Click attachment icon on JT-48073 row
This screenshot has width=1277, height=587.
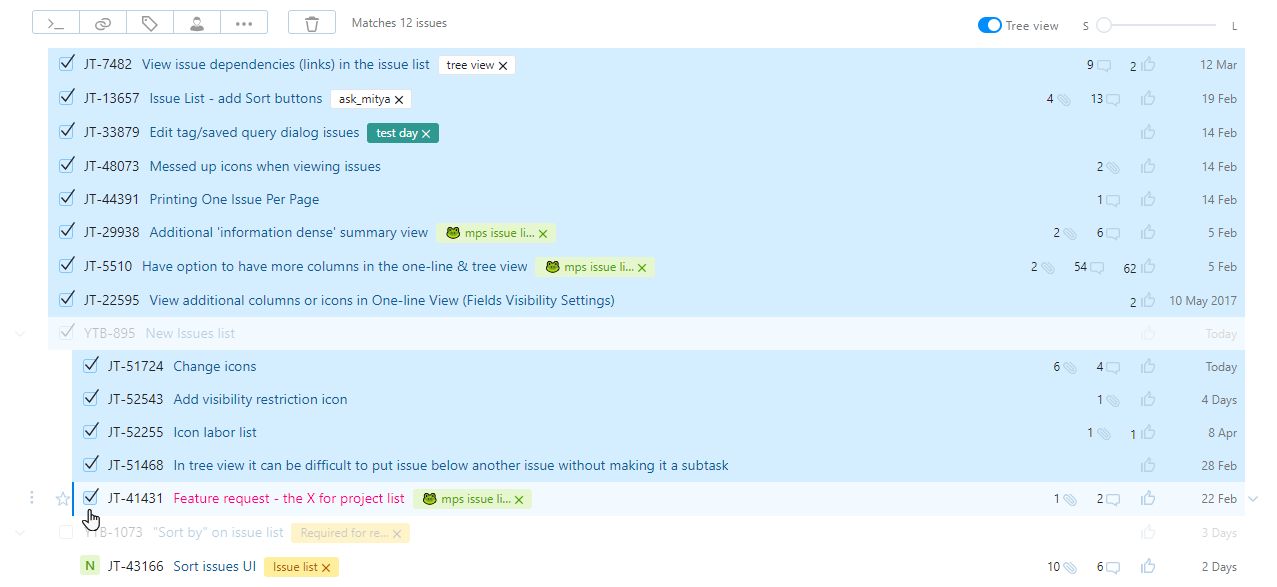point(1113,167)
